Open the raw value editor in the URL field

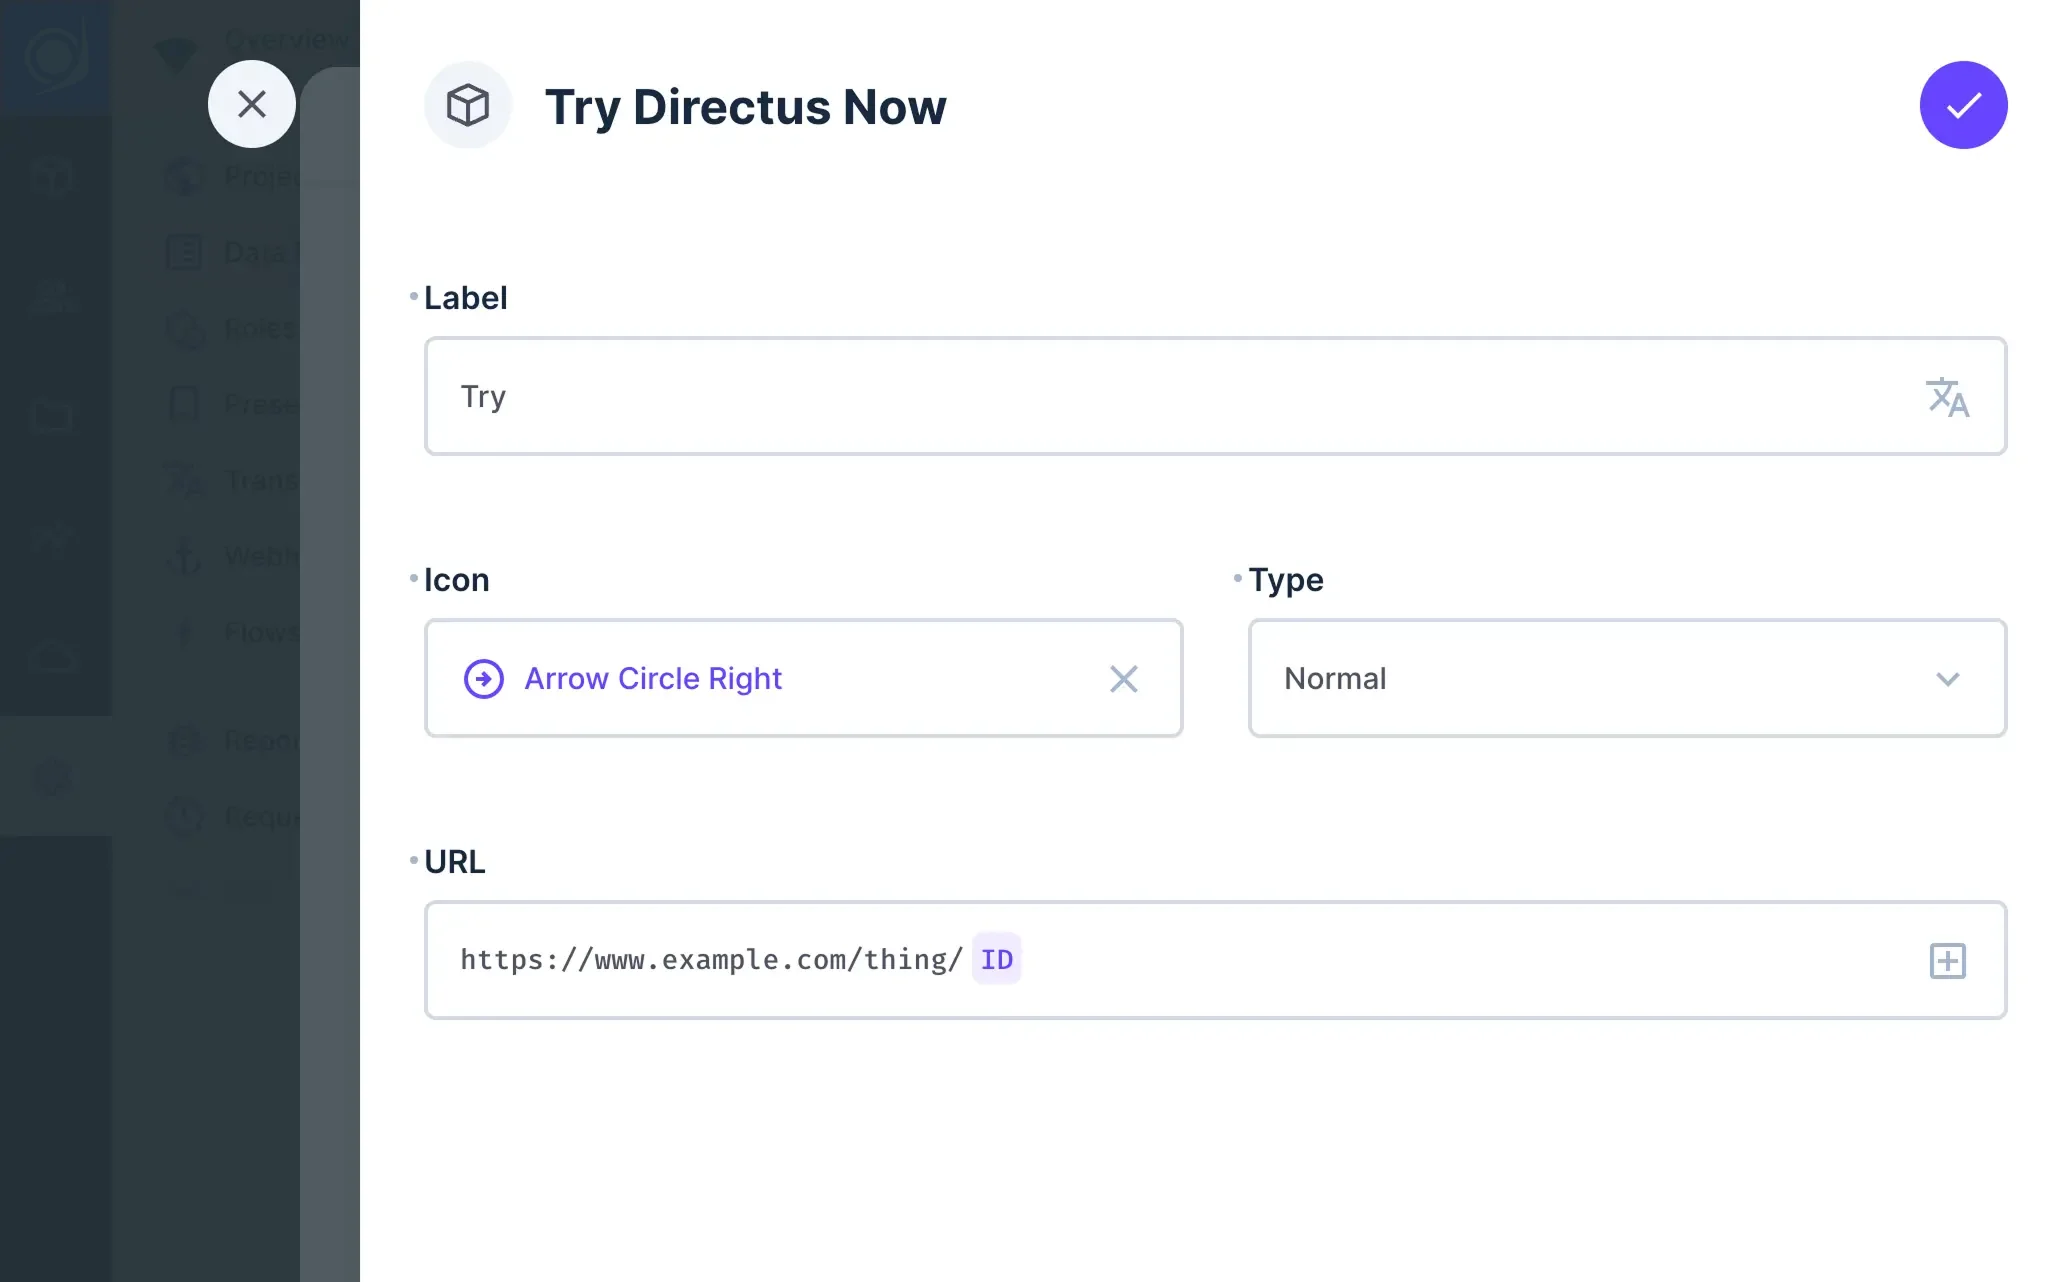click(x=1946, y=960)
